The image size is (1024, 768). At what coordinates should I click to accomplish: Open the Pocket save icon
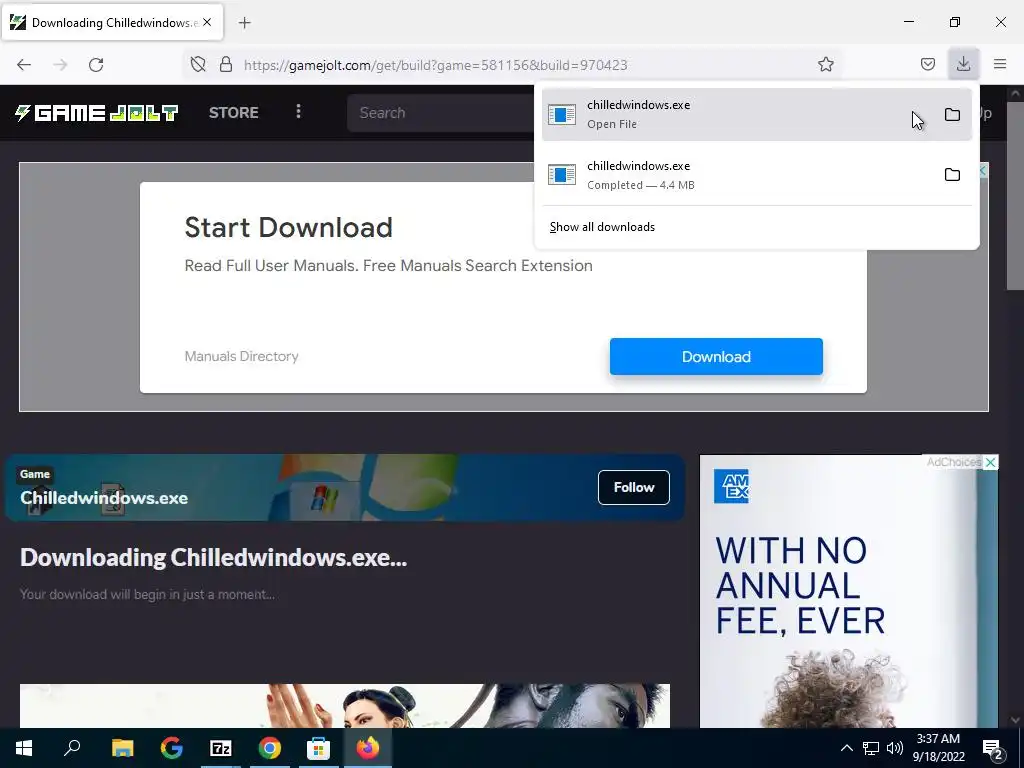927,64
